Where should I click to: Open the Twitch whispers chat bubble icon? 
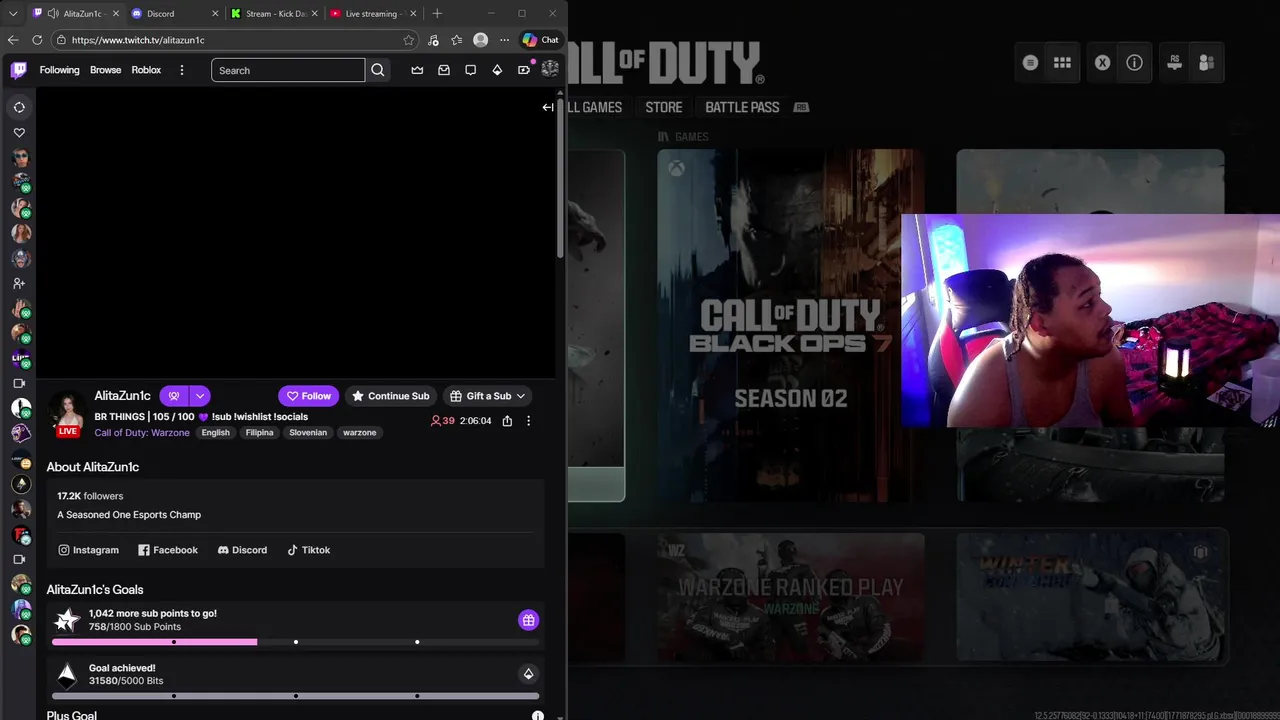[470, 70]
